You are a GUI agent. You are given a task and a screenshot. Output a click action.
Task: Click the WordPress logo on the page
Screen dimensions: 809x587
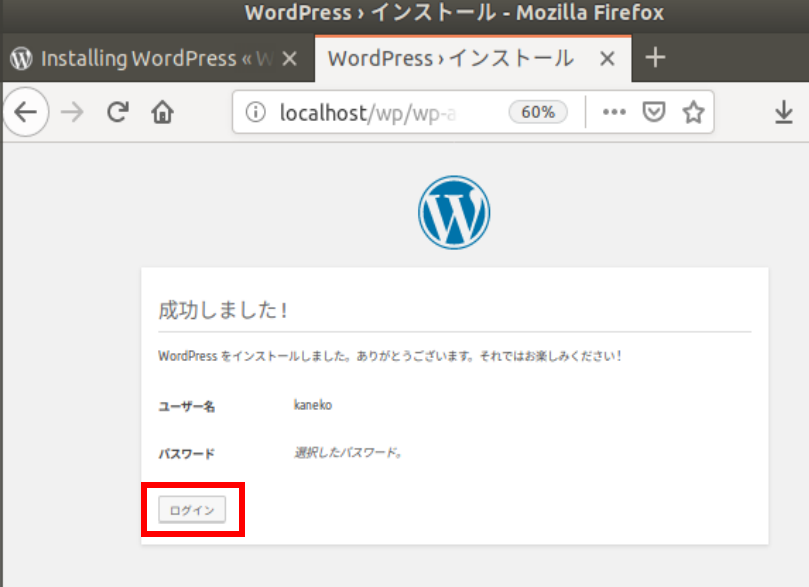click(454, 213)
